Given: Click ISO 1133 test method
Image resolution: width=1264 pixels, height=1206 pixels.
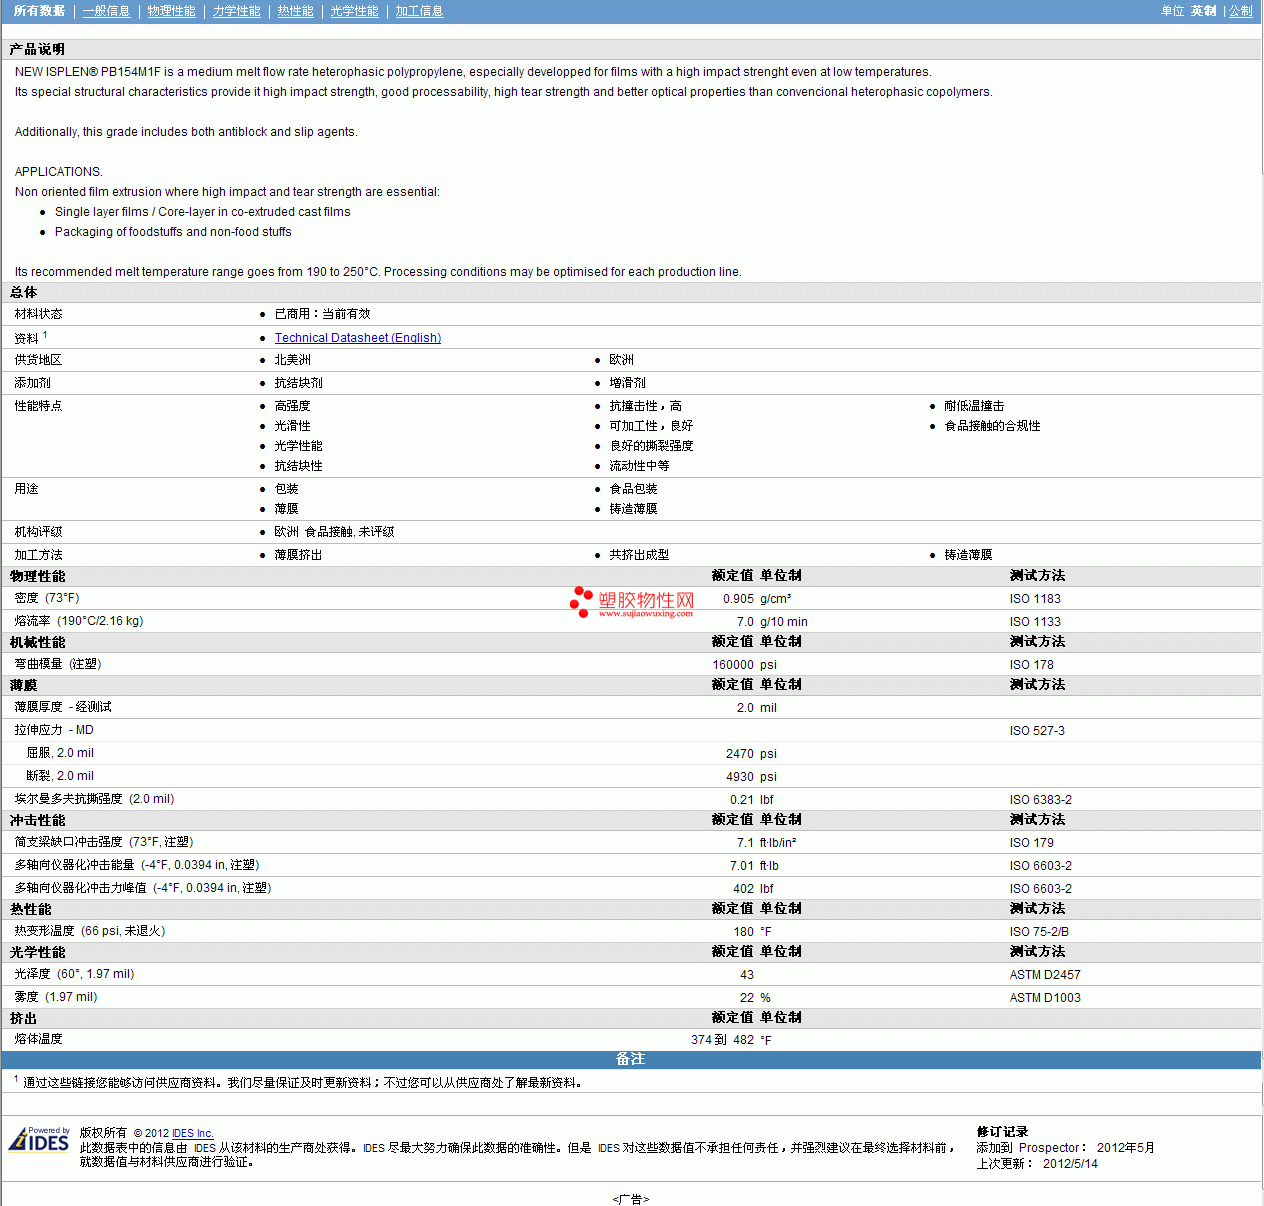Looking at the screenshot, I should pyautogui.click(x=1035, y=622).
